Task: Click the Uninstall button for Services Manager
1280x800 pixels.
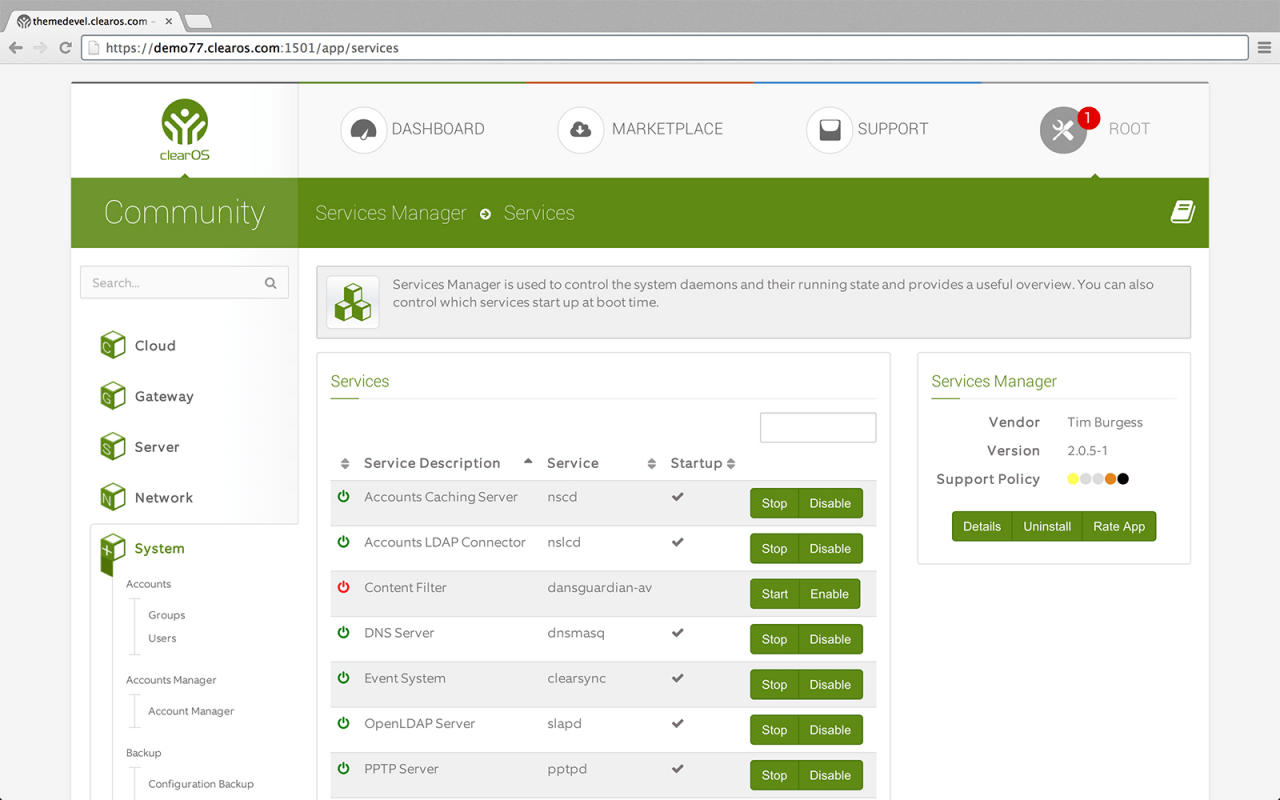Action: coord(1047,526)
